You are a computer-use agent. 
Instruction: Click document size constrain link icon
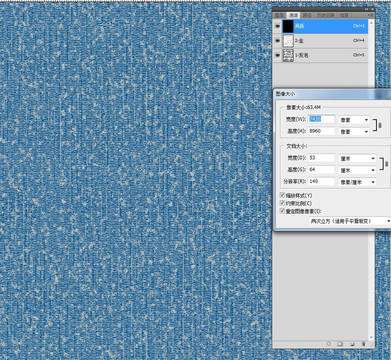tap(387, 164)
